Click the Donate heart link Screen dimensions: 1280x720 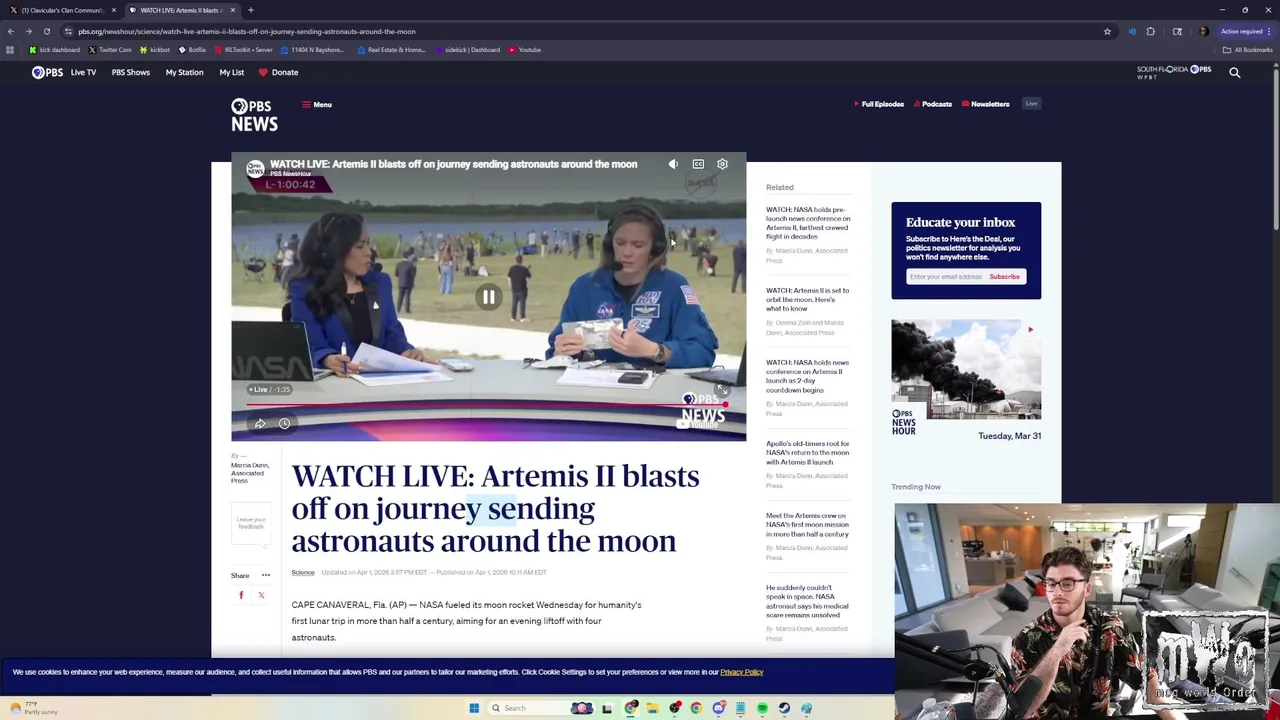pyautogui.click(x=278, y=72)
